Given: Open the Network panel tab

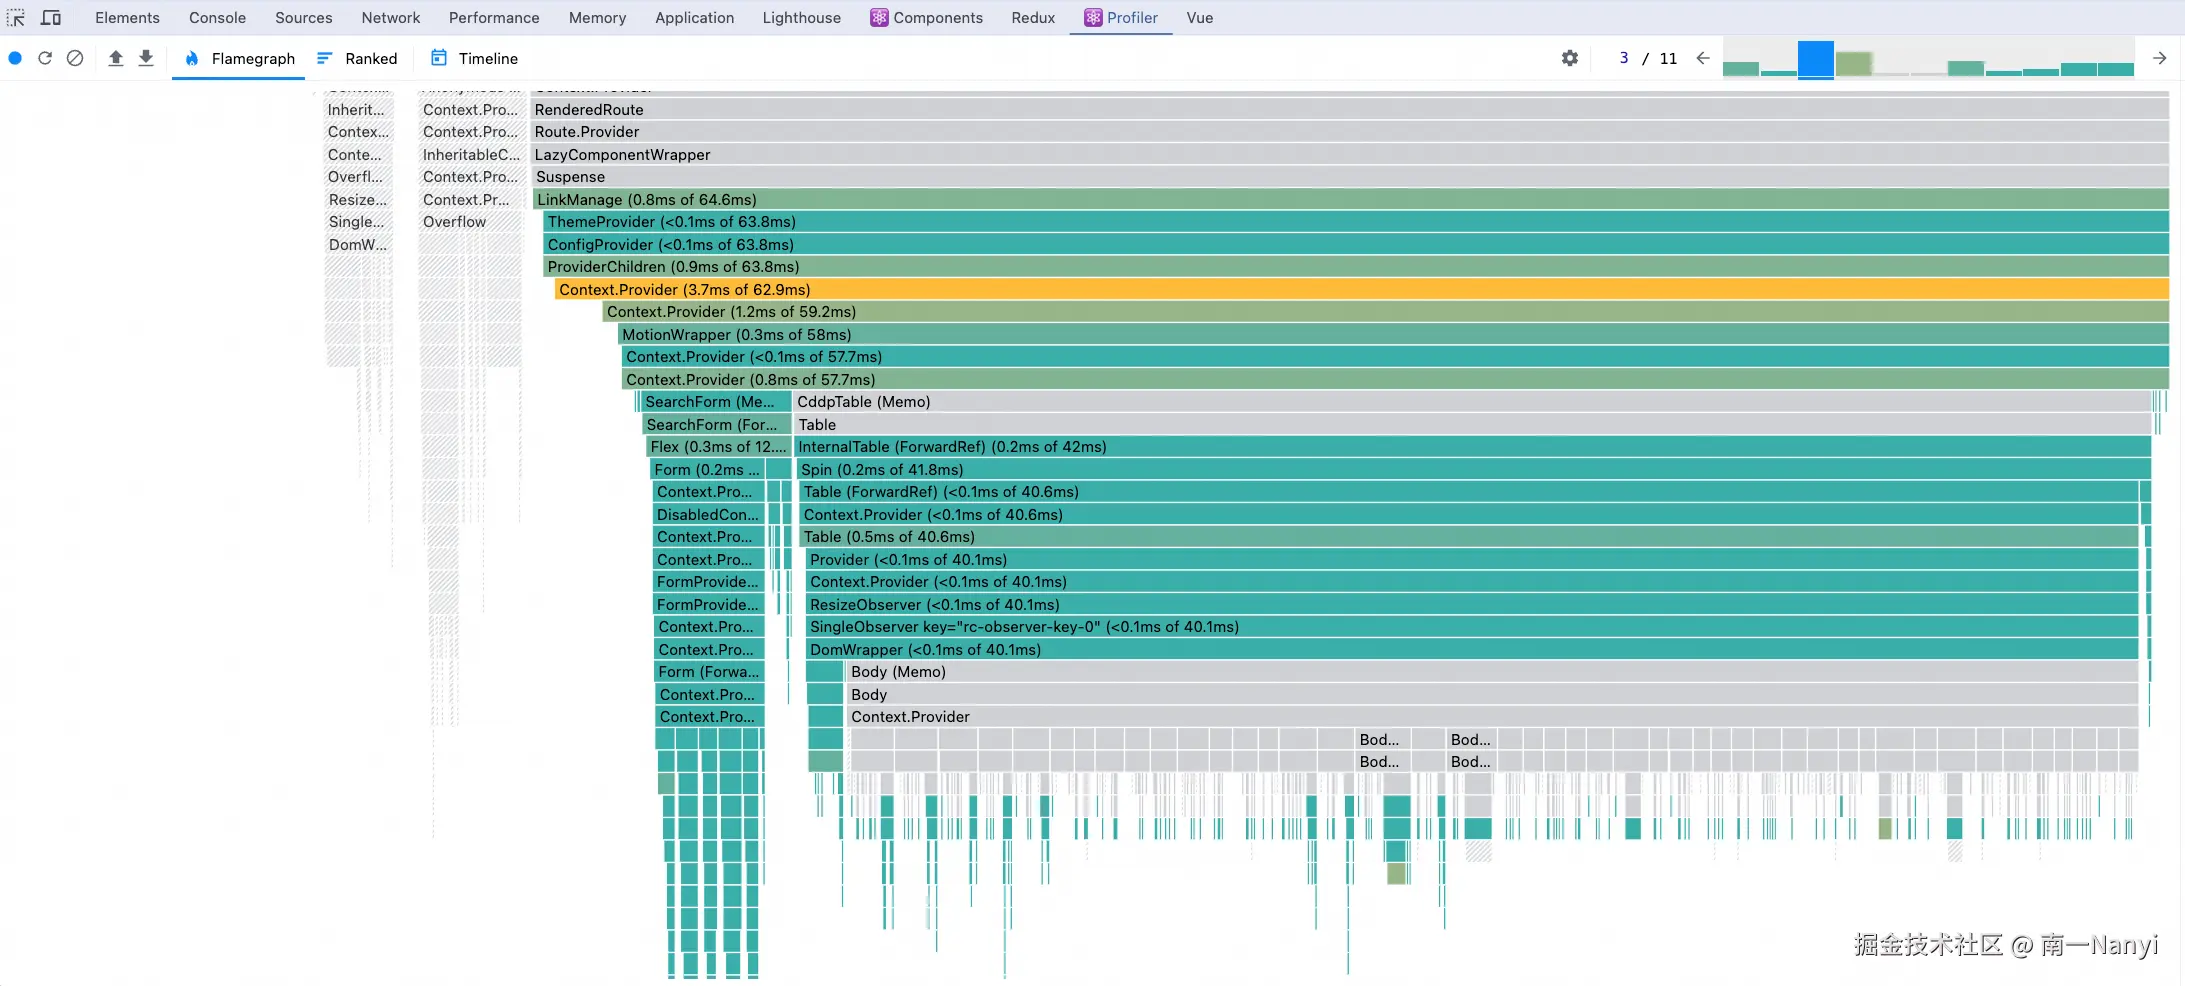Looking at the screenshot, I should pos(391,18).
